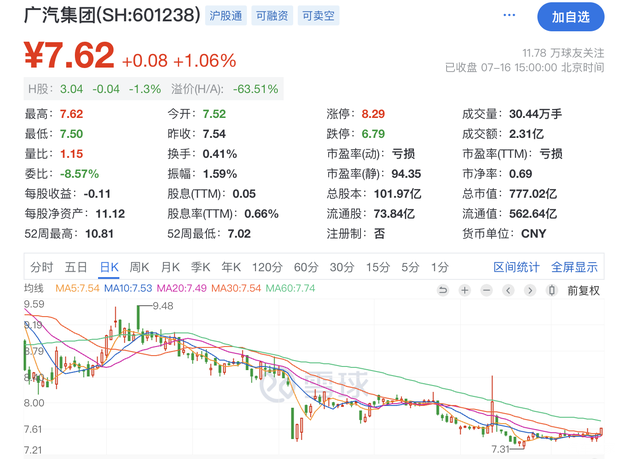Click the 加自选 button
Screen dimensions: 620x459
pyautogui.click(x=571, y=16)
